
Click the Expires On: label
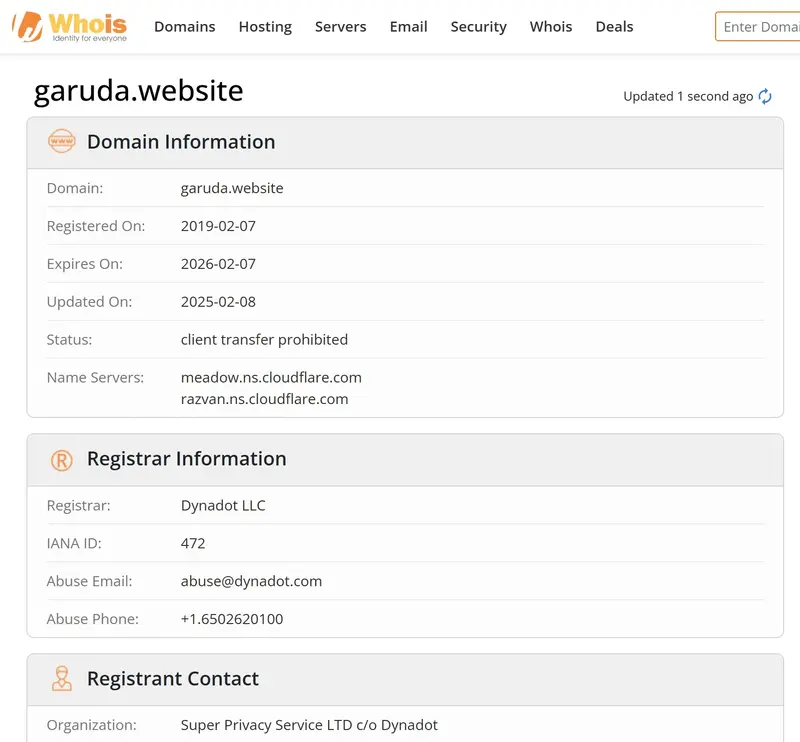tap(85, 264)
